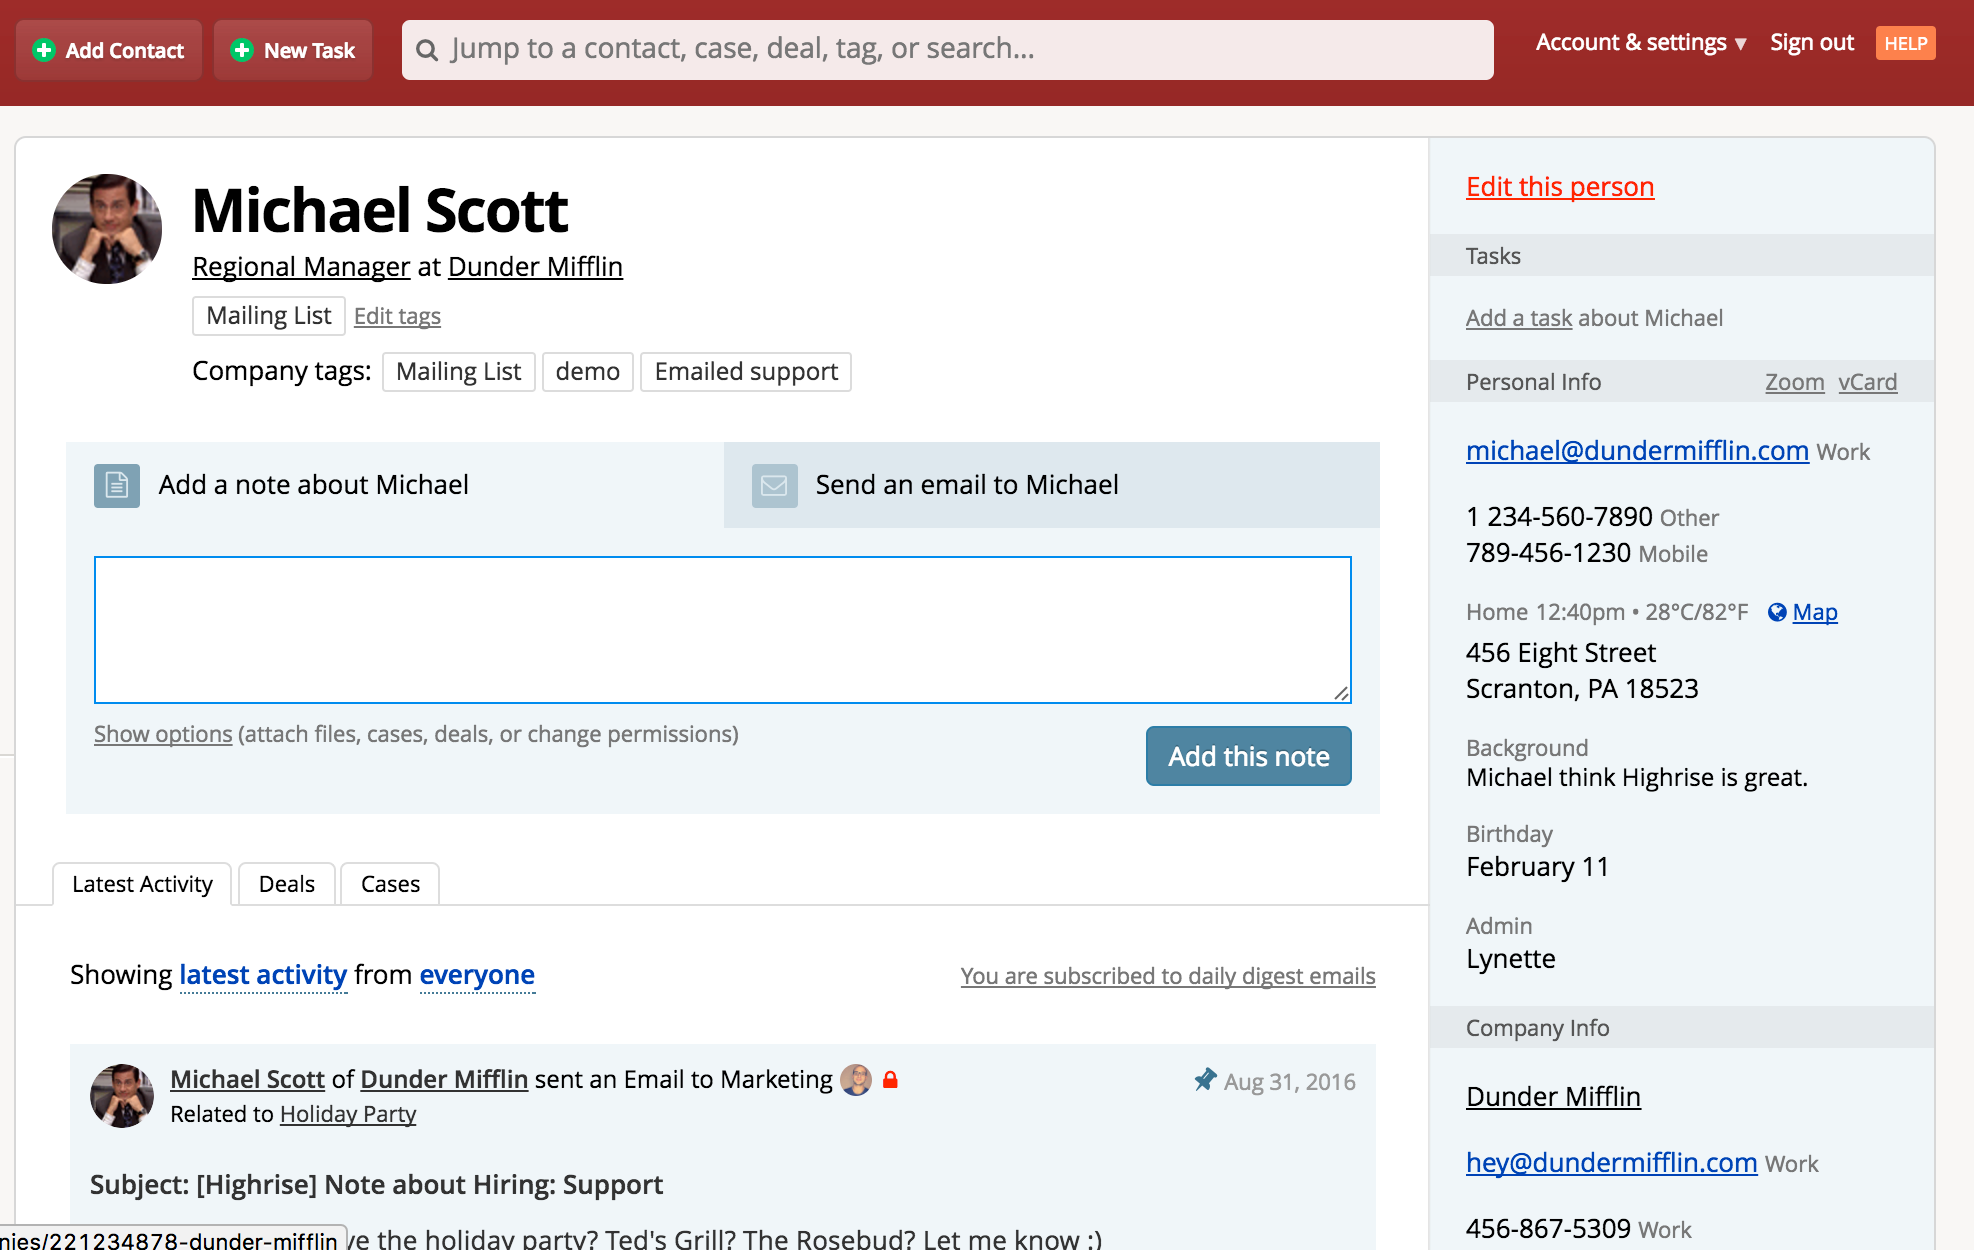Click the globe icon next to Map
The image size is (1974, 1250).
pyautogui.click(x=1777, y=612)
